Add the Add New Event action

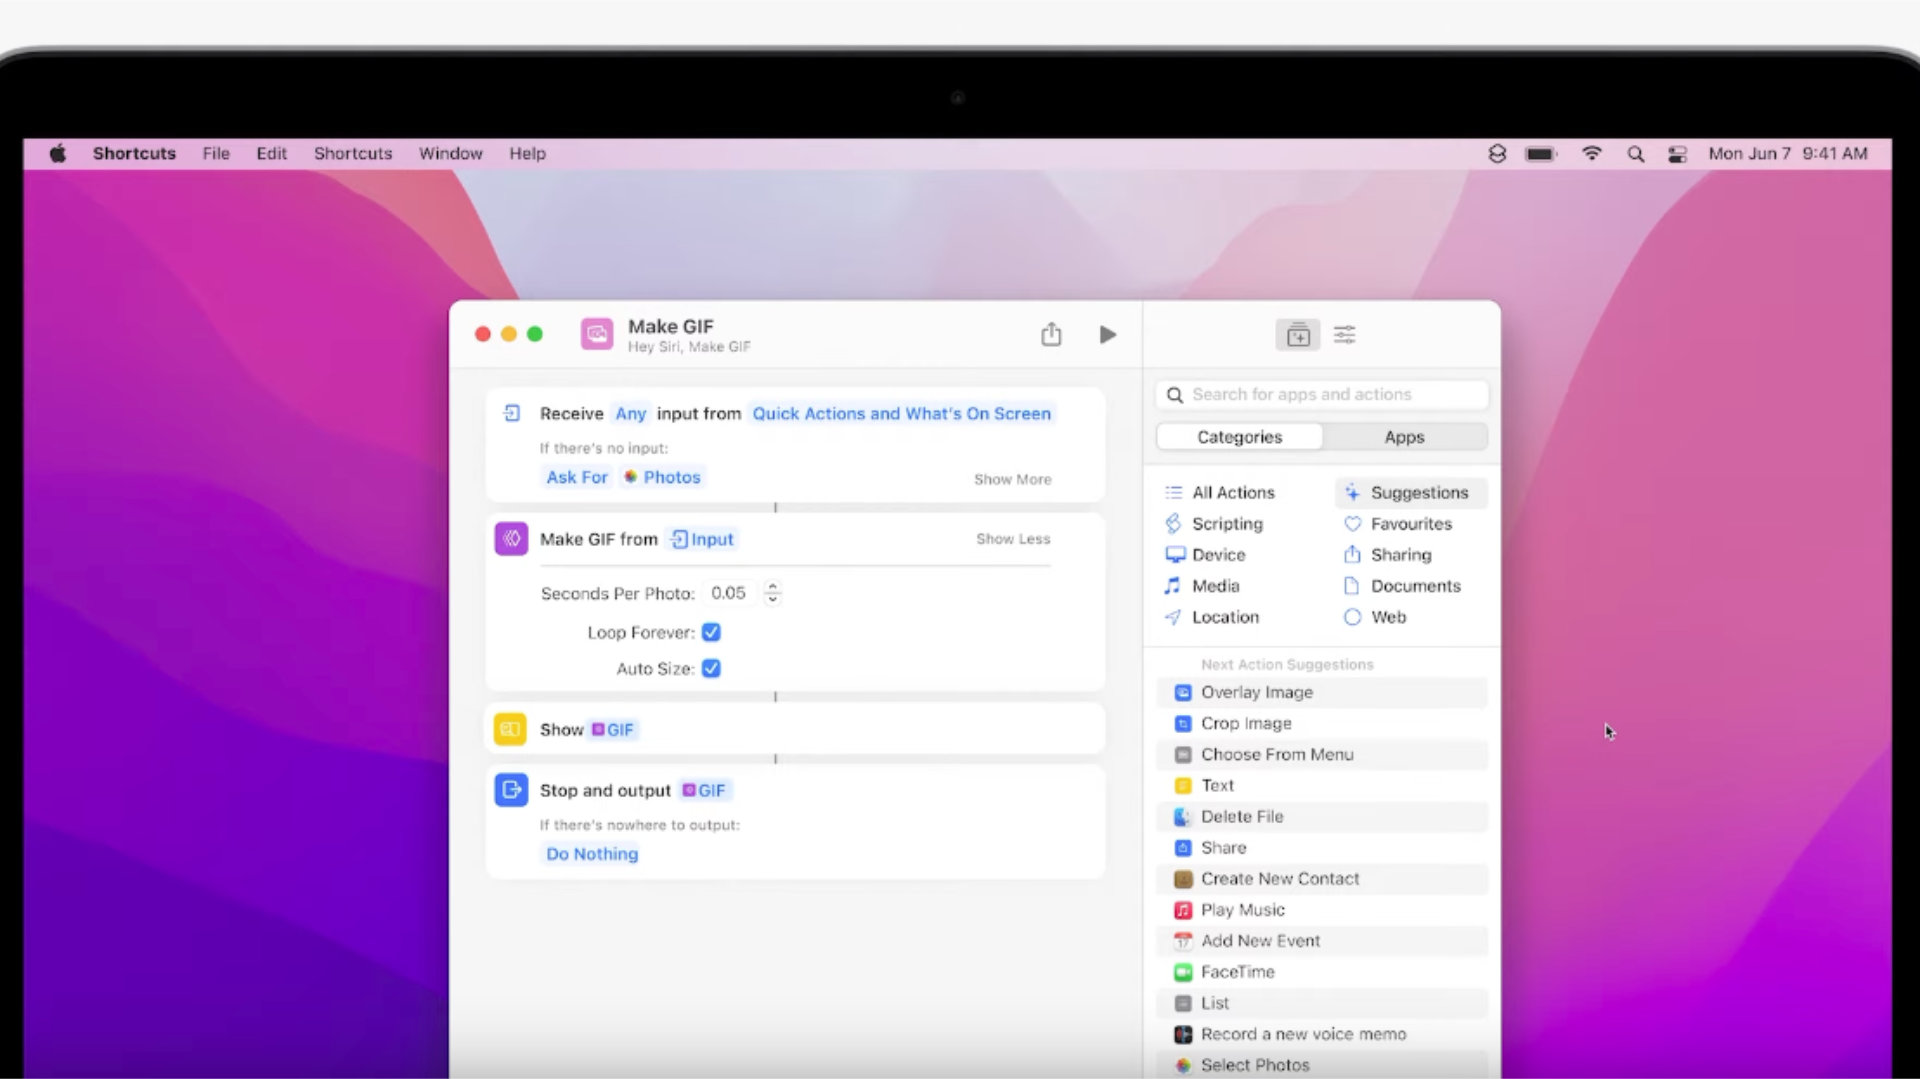1322,940
